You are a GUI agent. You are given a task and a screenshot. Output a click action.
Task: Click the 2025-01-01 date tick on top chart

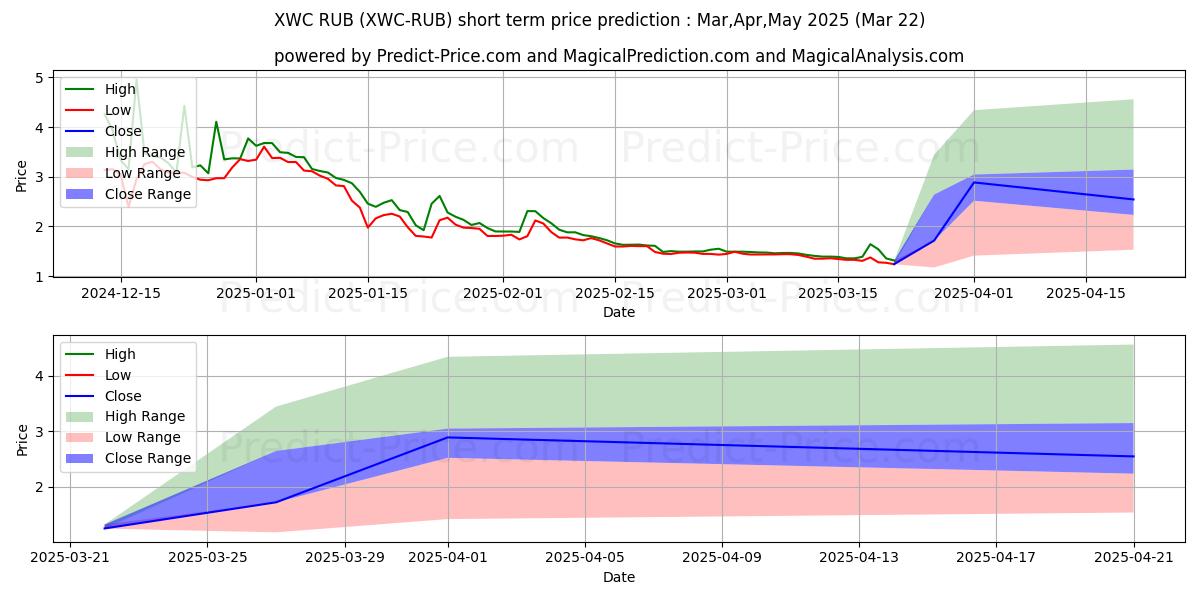click(256, 294)
